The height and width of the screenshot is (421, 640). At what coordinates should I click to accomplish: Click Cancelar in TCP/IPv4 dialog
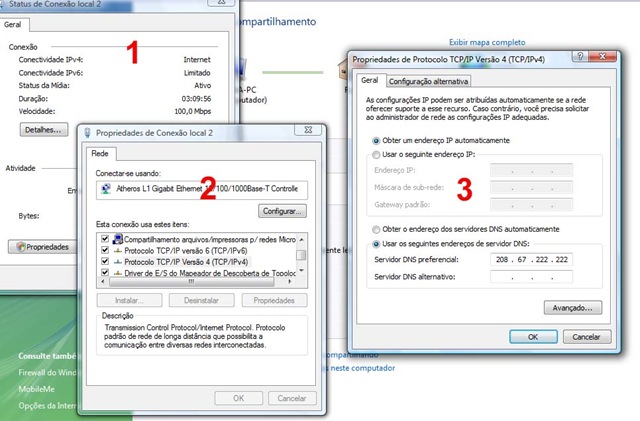587,337
